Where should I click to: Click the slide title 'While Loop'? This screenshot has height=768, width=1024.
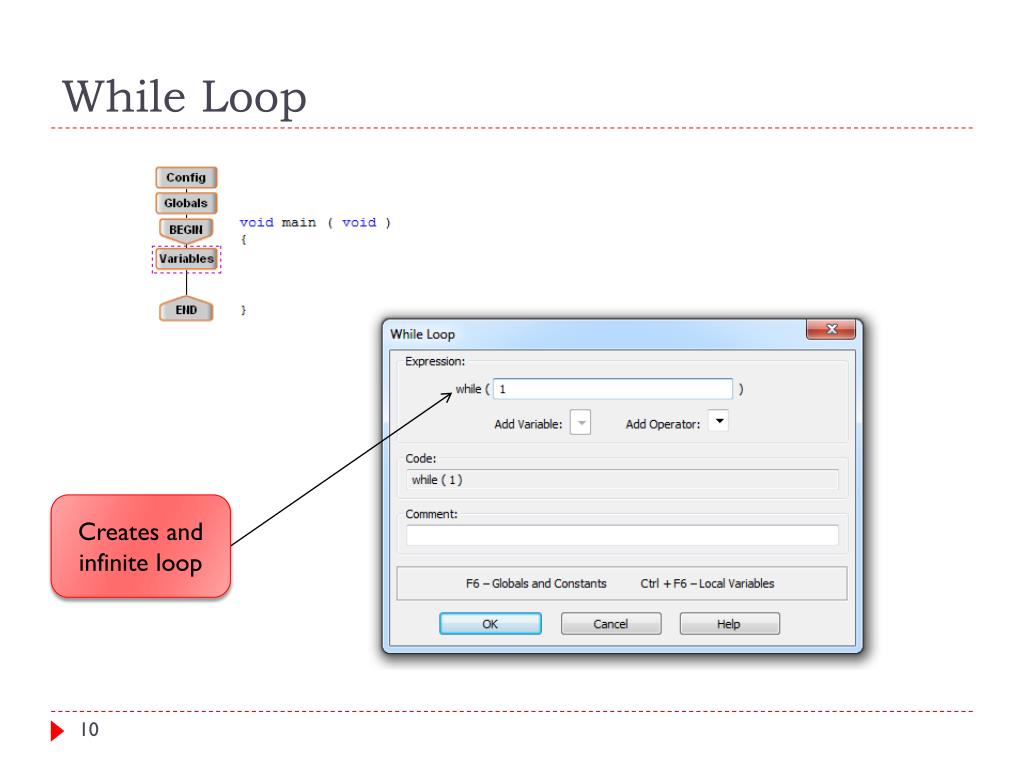click(x=184, y=97)
